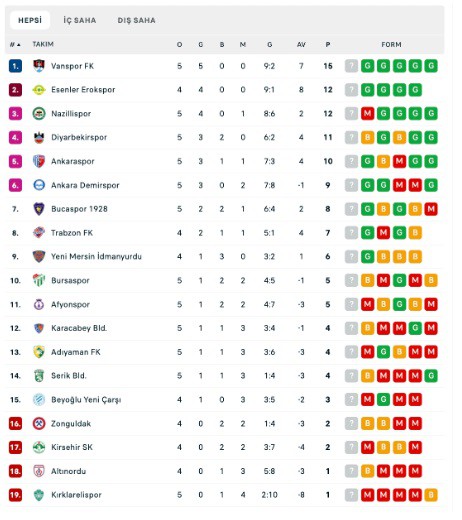Click Nazillispor's red M form badge

click(367, 113)
